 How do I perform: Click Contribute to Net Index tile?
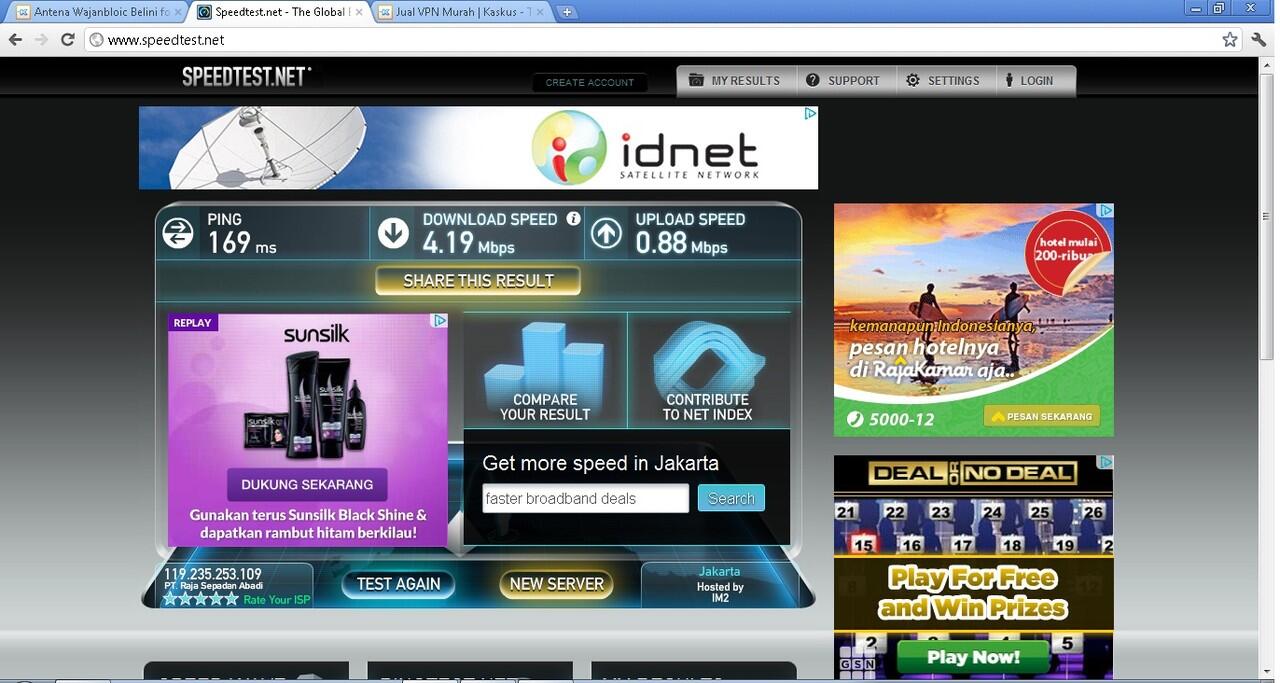708,370
